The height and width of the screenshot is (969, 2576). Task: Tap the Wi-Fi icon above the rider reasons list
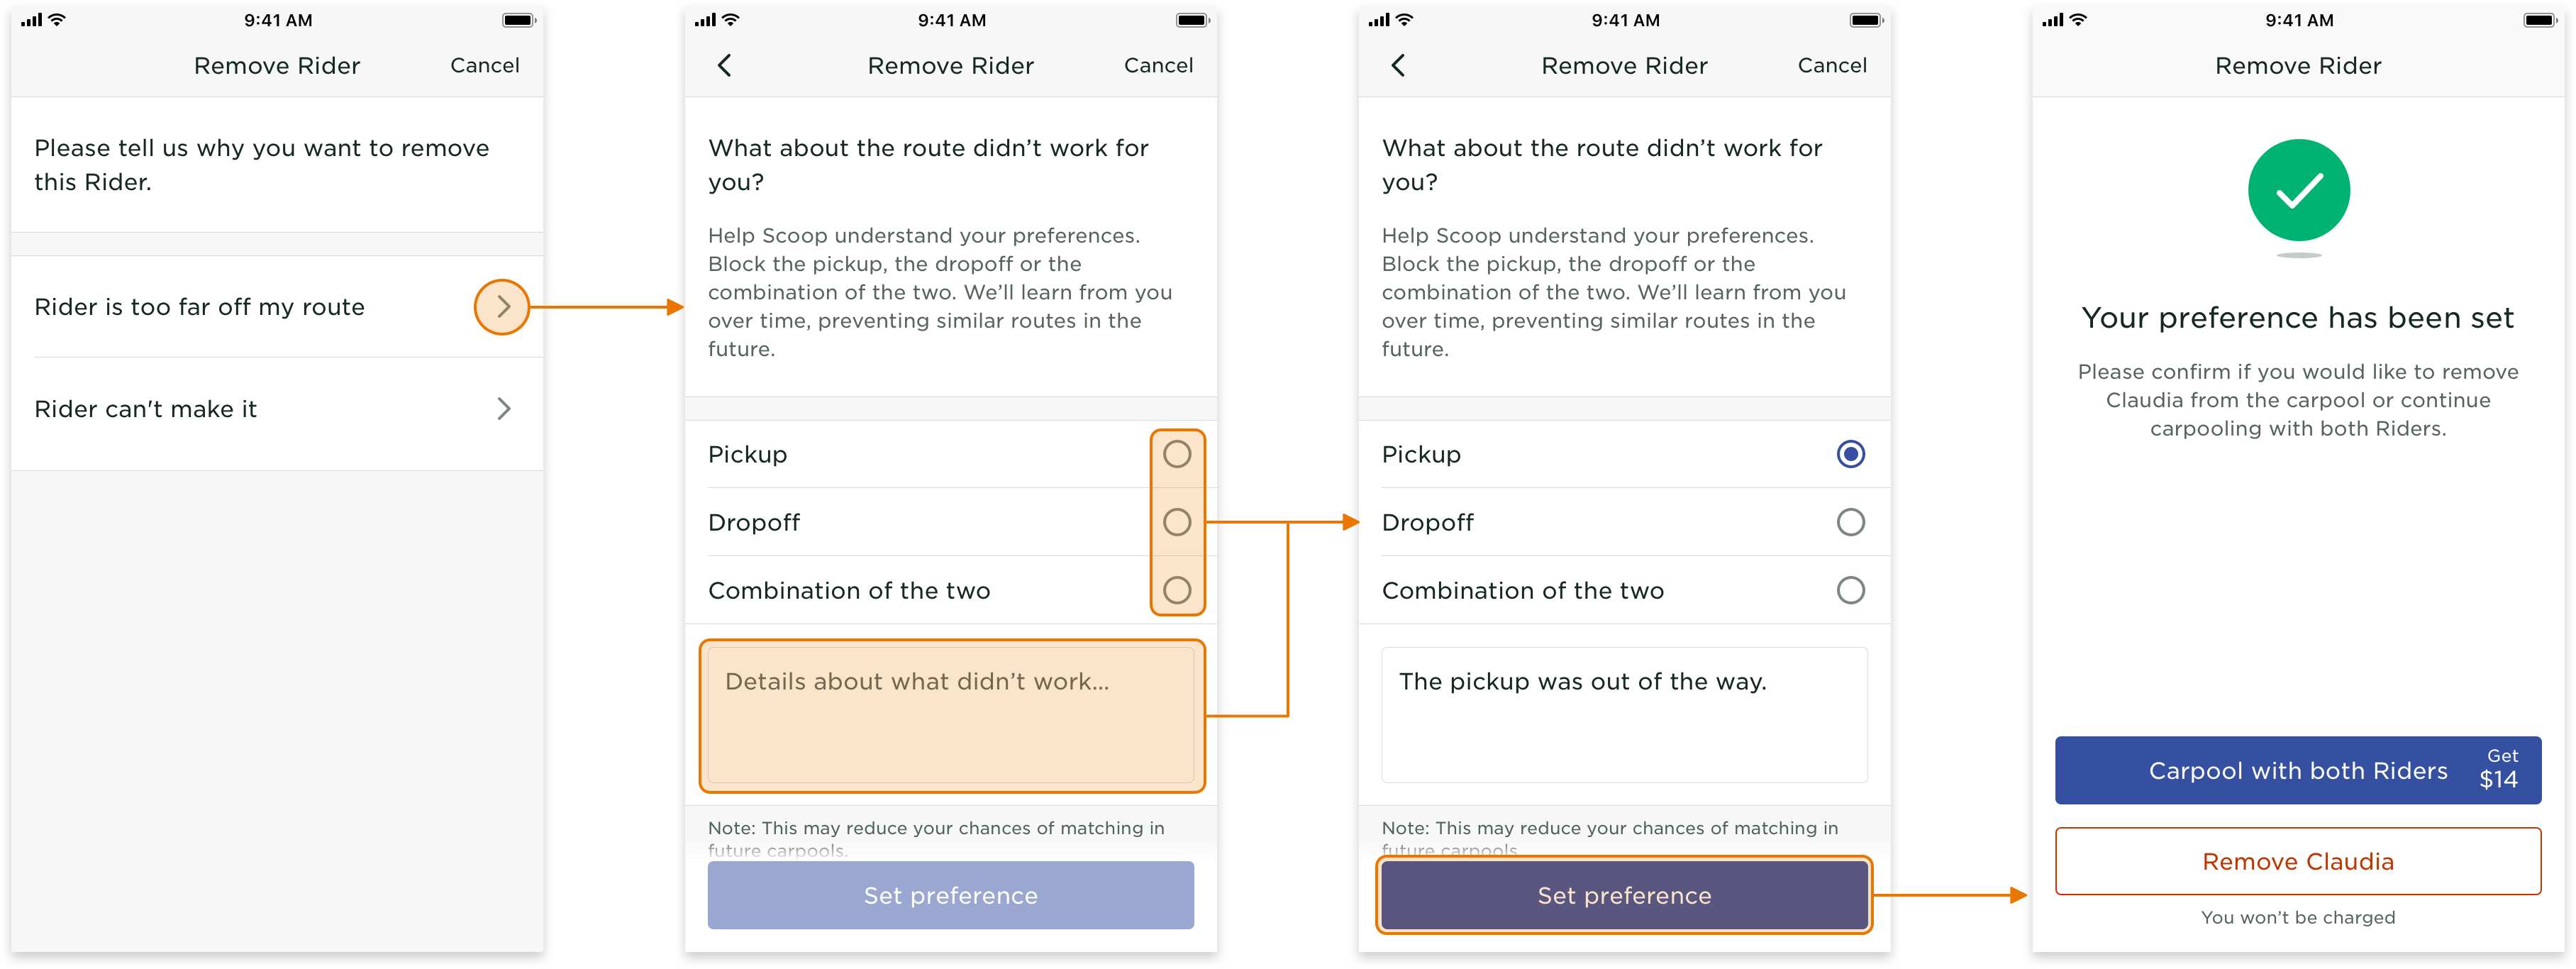pos(58,20)
